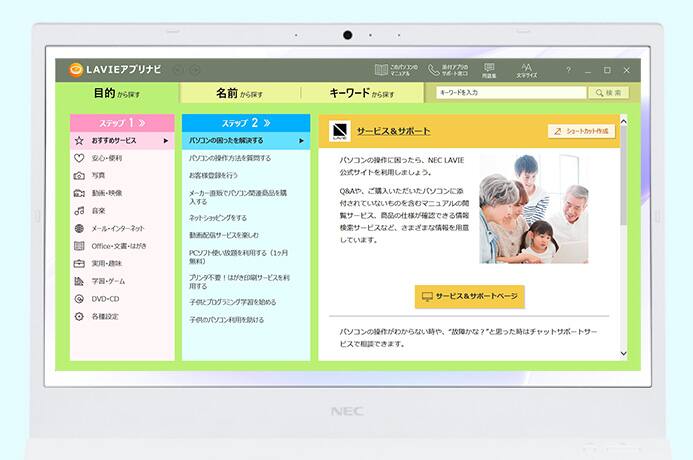Switch to 目的から探す tab
The image size is (693, 460).
click(117, 93)
